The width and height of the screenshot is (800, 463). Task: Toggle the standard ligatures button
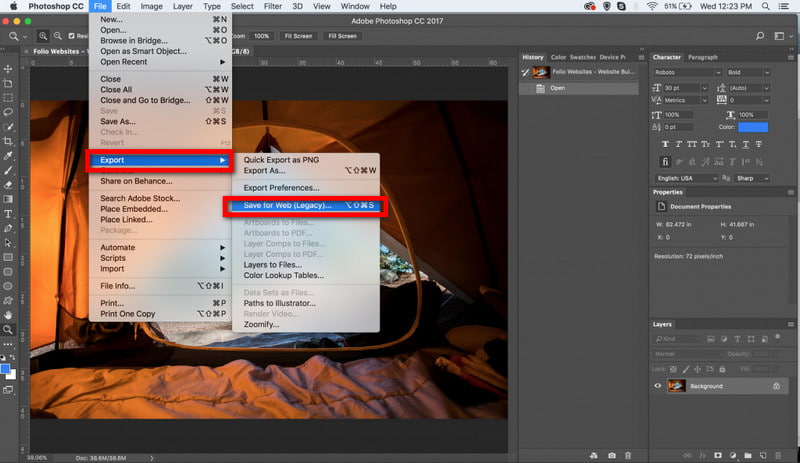click(663, 162)
